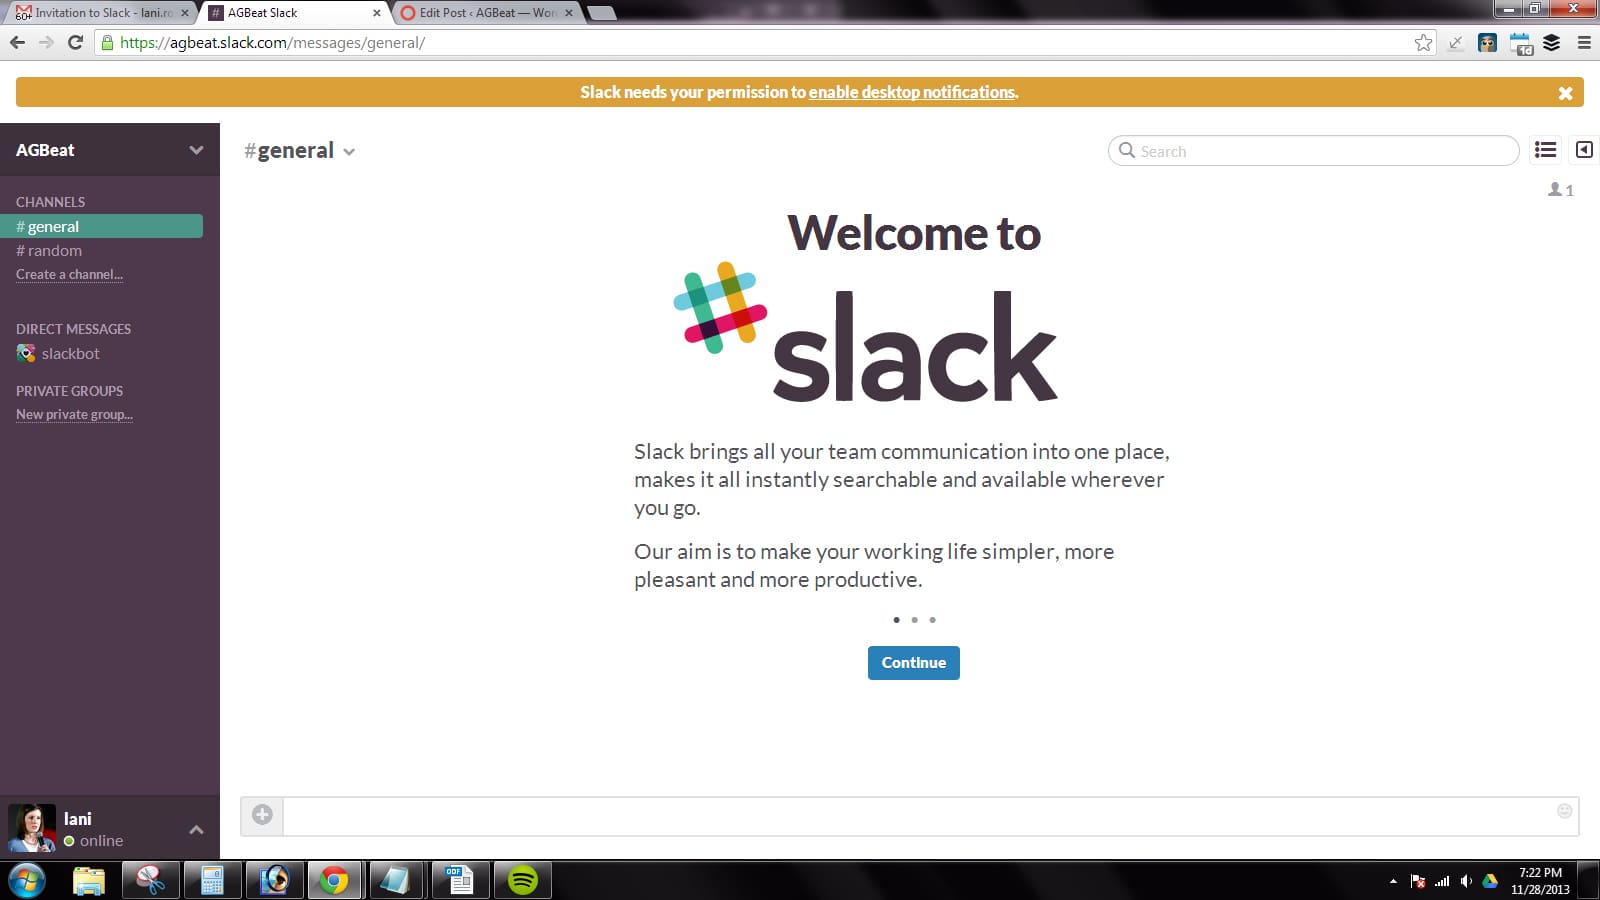This screenshot has height=900, width=1600.
Task: Toggle the right sidebar flexpane icon
Action: coord(1584,150)
